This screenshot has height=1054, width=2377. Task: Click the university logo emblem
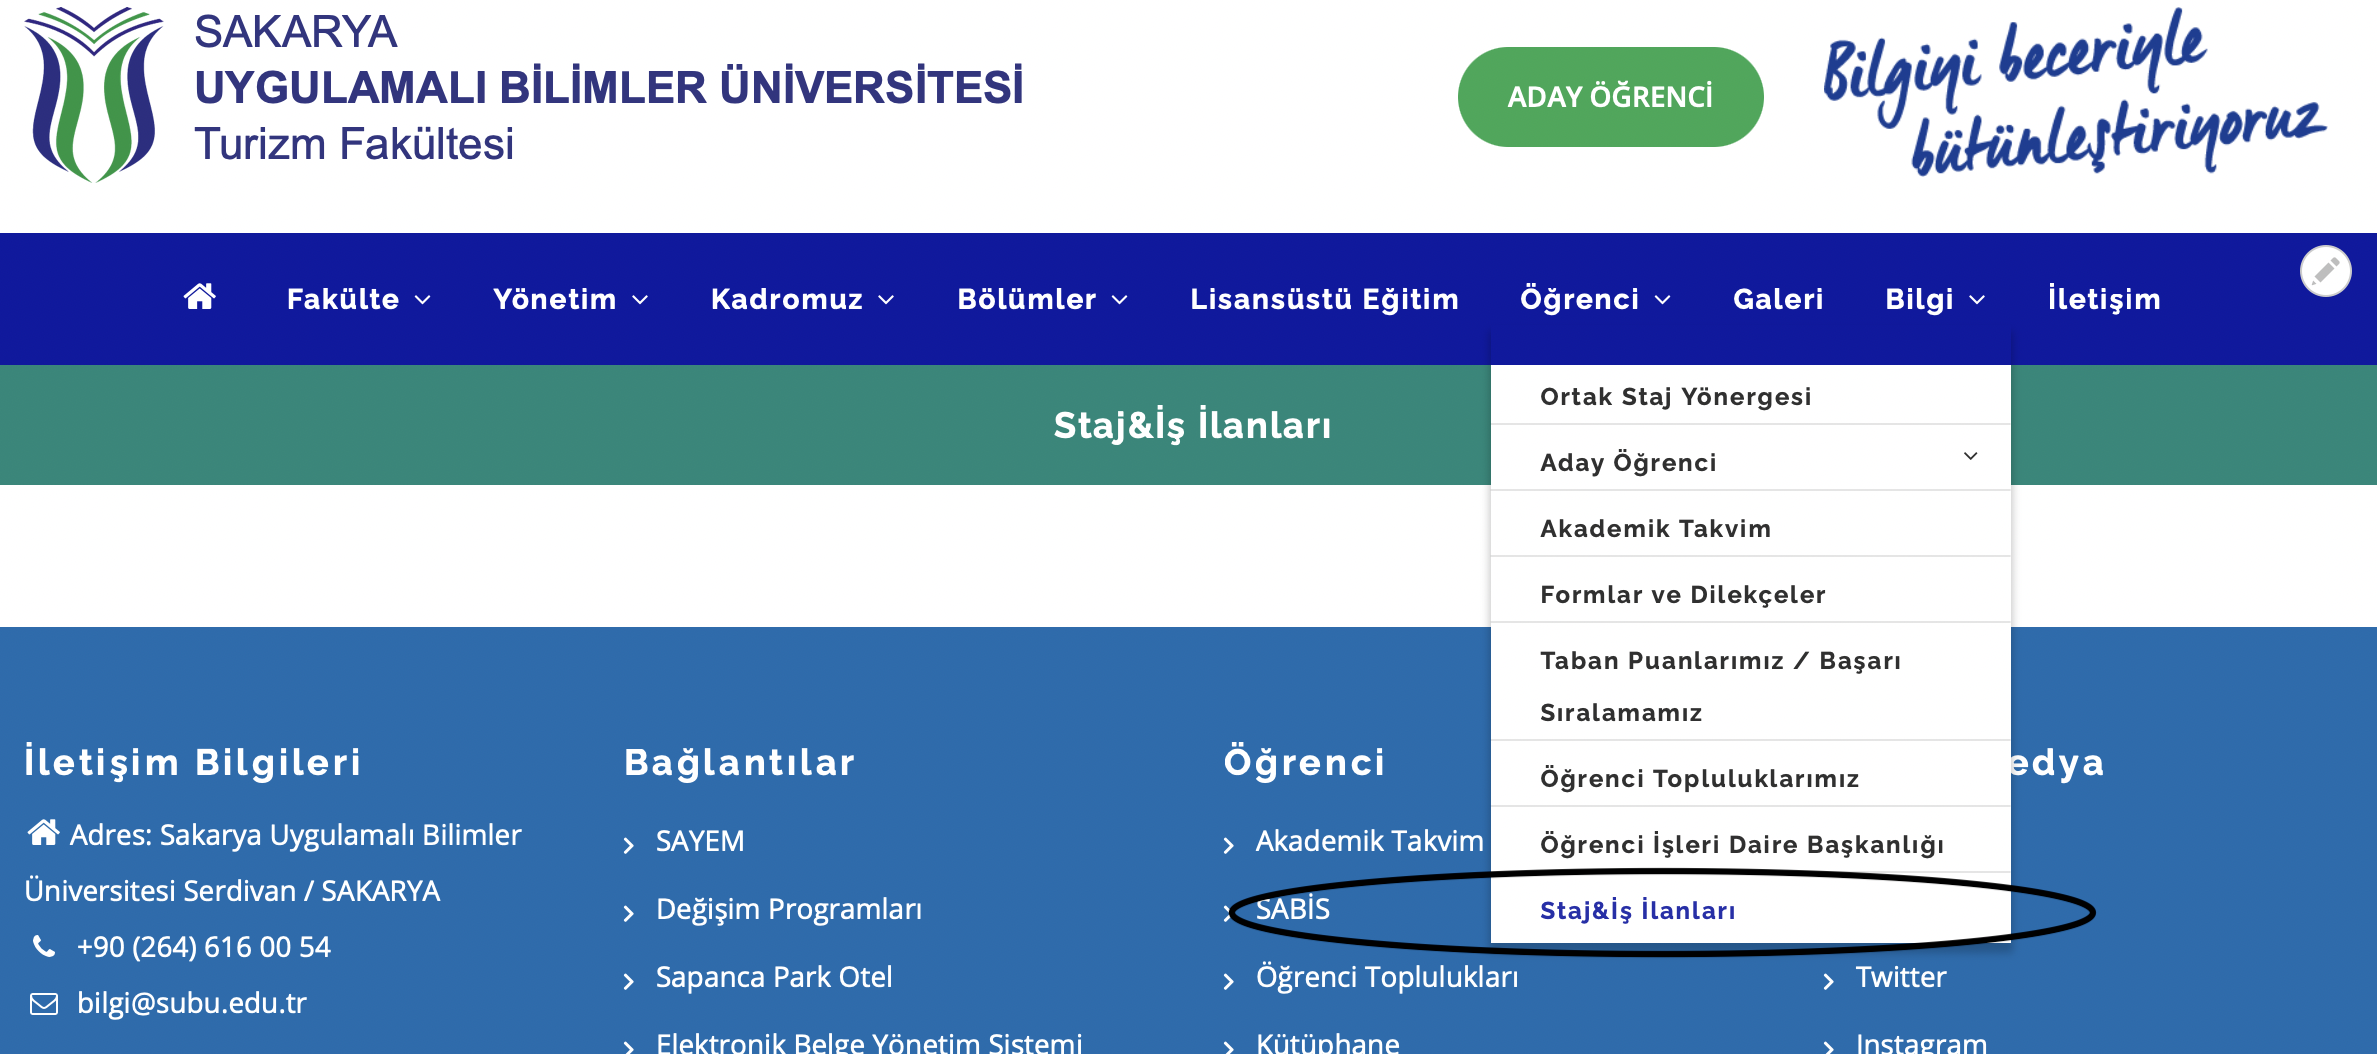pos(94,94)
